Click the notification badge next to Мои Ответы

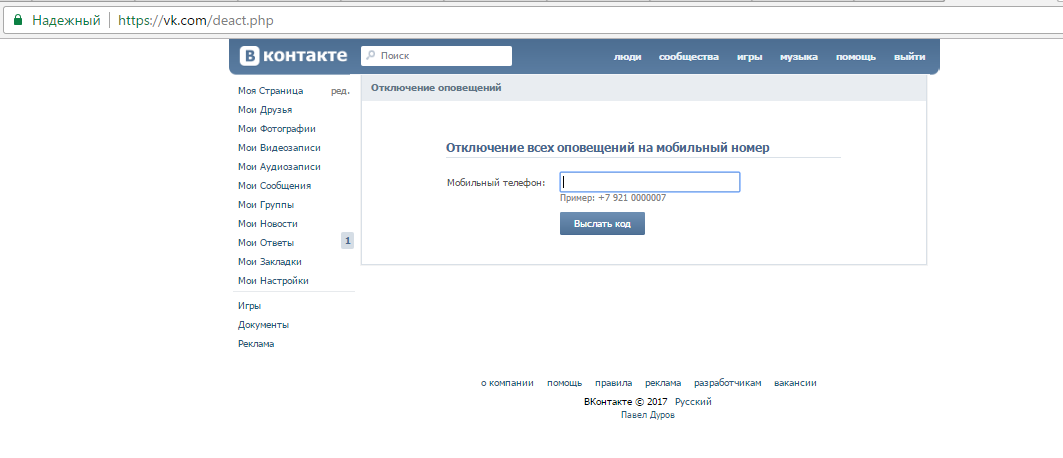coord(347,241)
